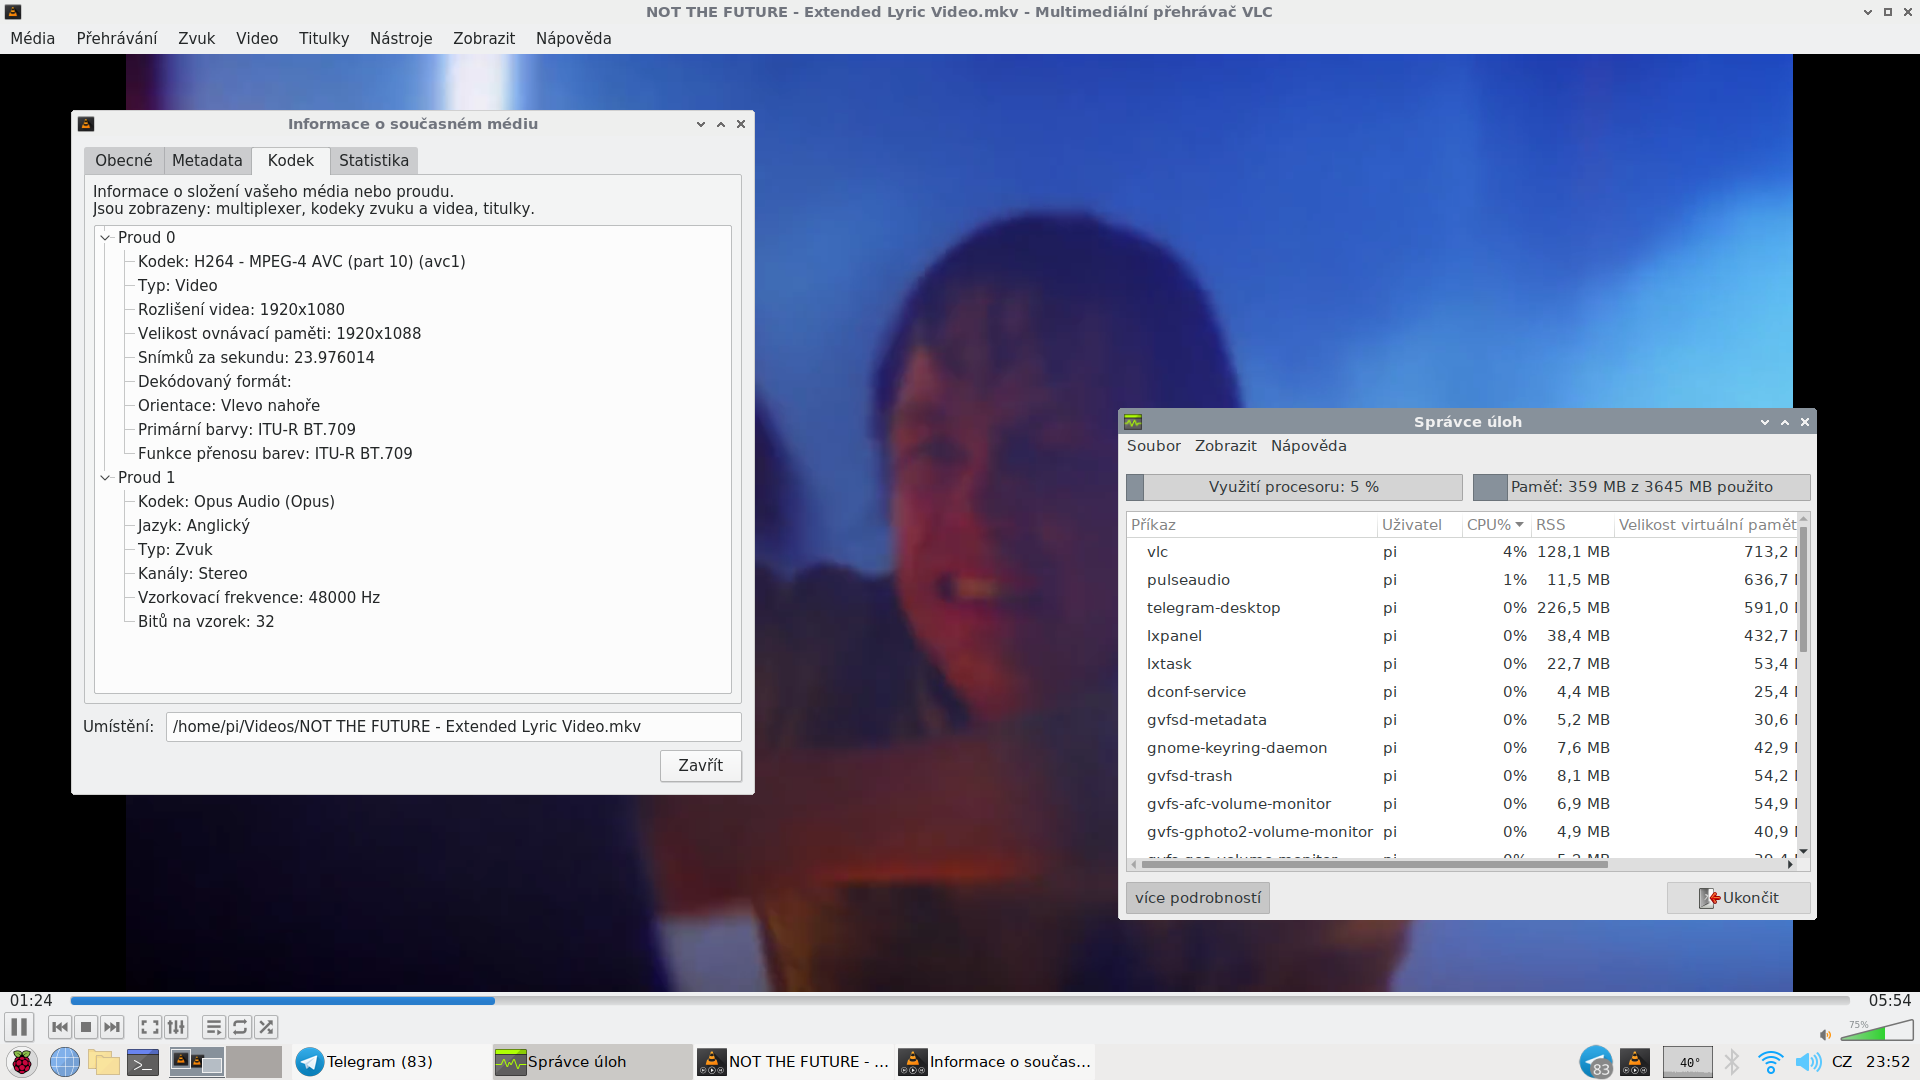Select the Opus Audio codec row

click(x=236, y=501)
